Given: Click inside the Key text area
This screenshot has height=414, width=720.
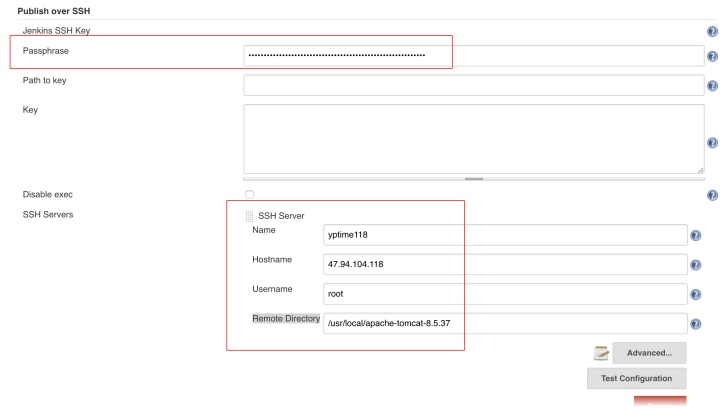Looking at the screenshot, I should (473, 139).
